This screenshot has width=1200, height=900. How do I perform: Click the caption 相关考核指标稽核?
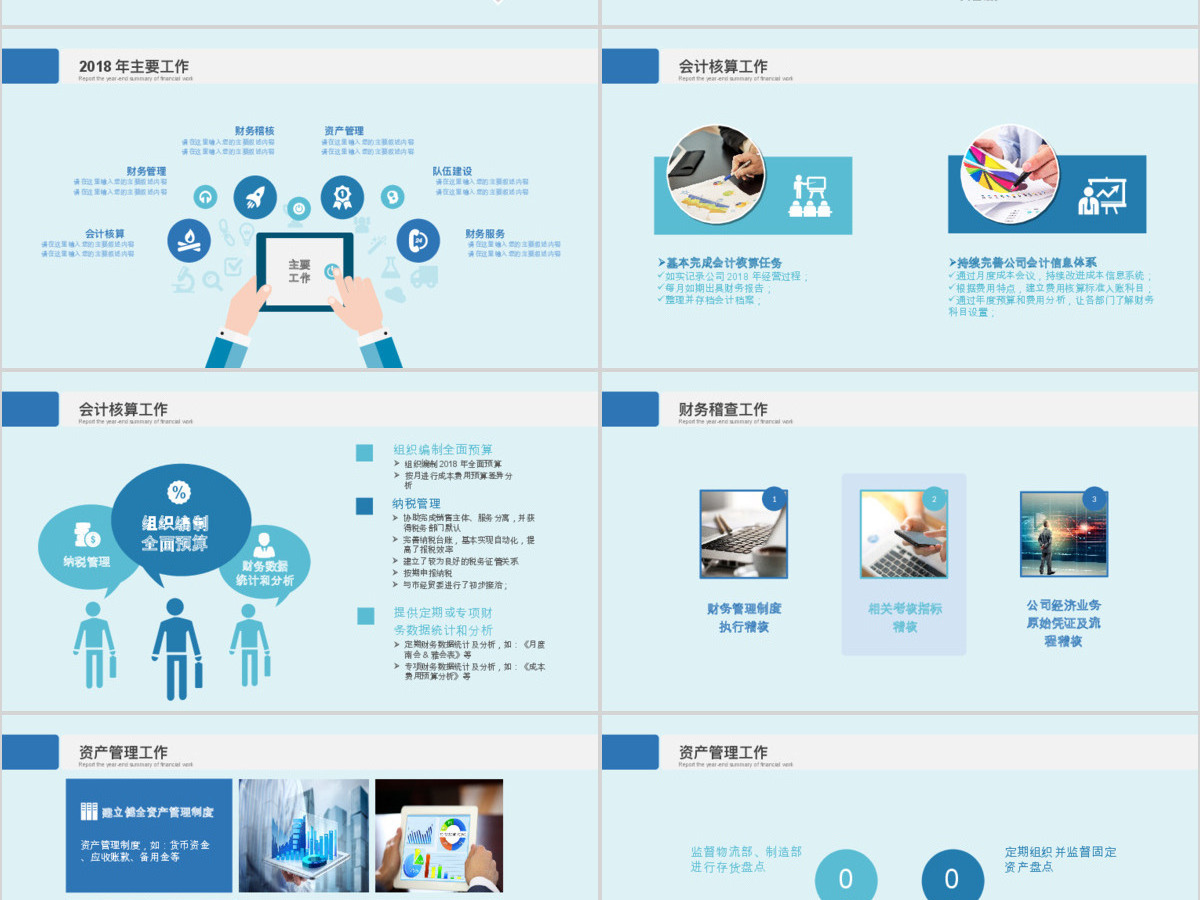pyautogui.click(x=904, y=617)
